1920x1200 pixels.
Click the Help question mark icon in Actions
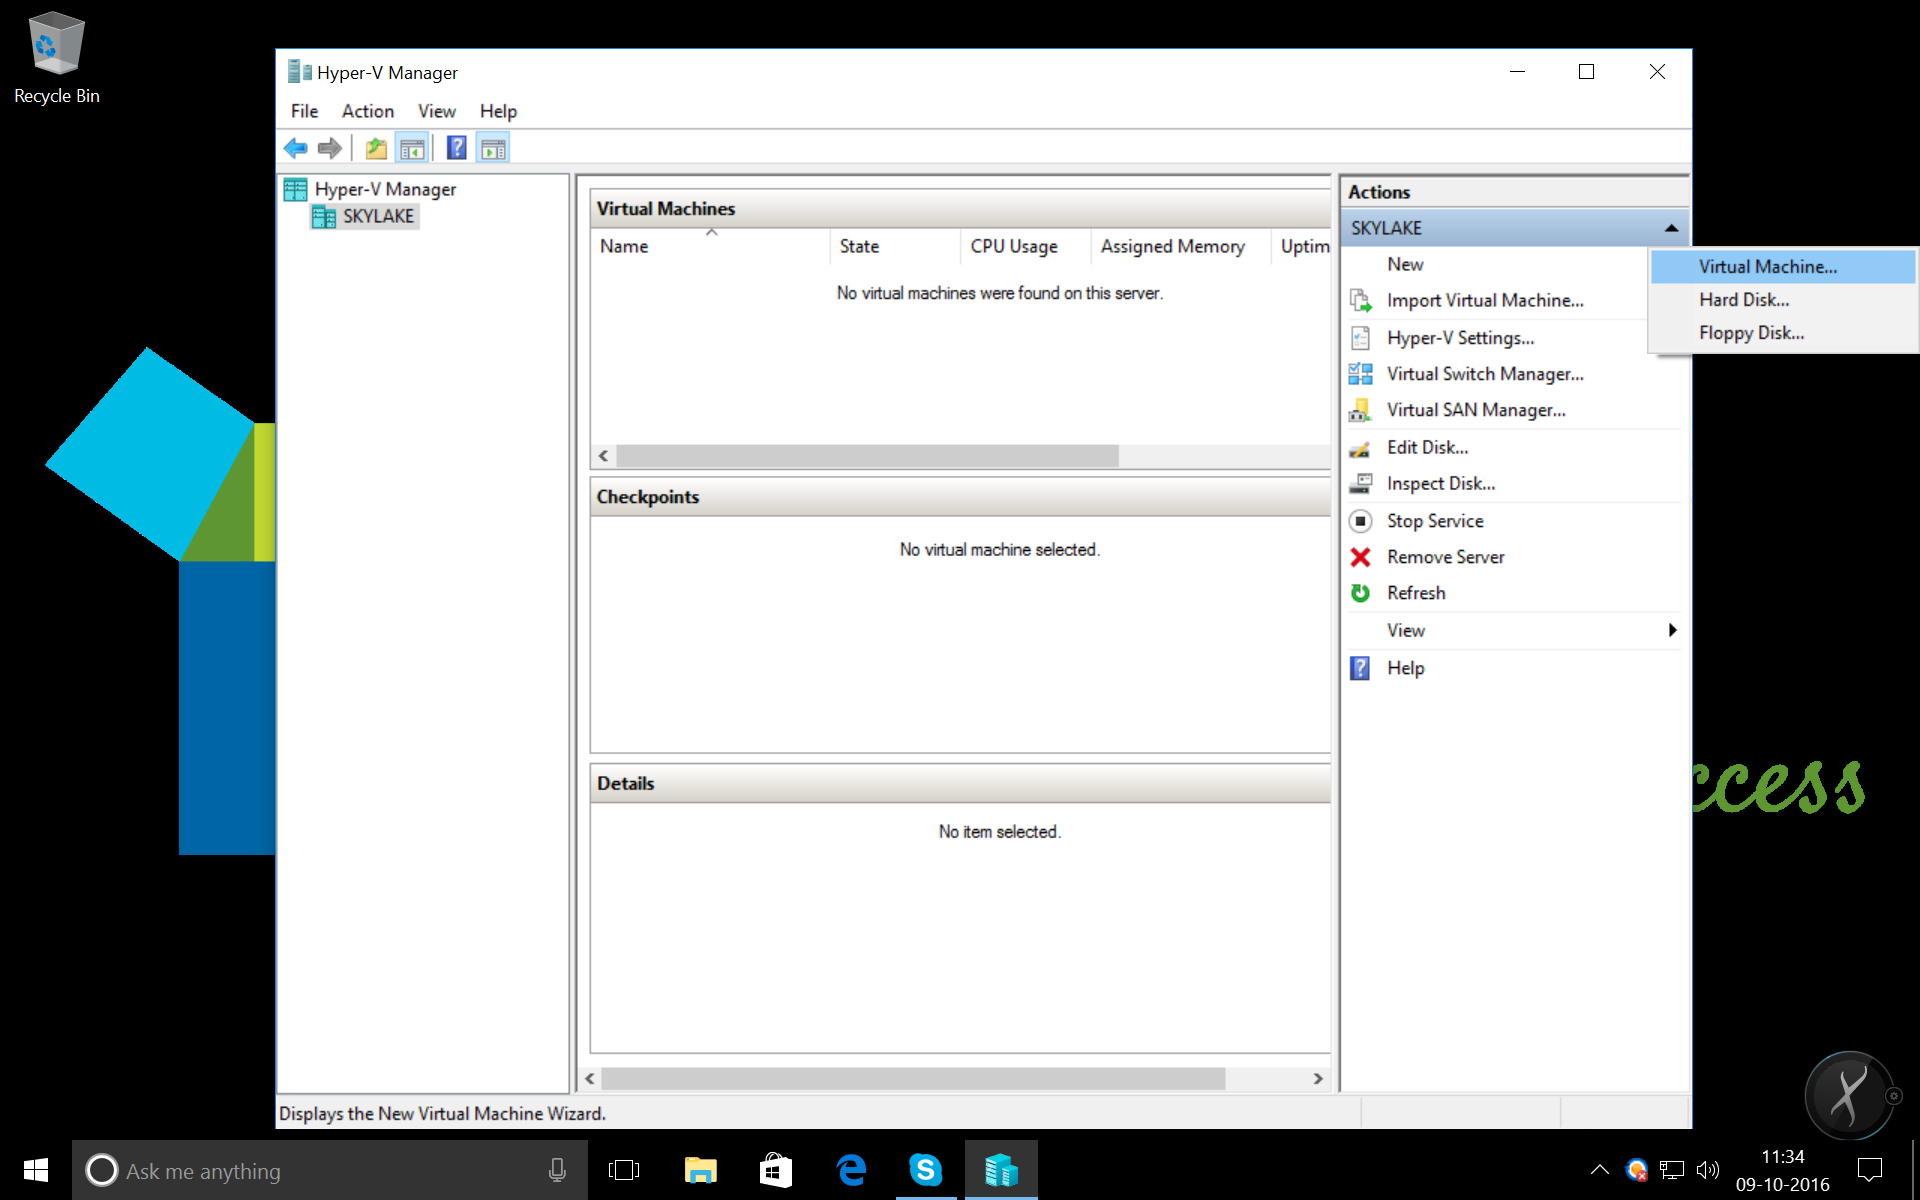click(x=1360, y=668)
